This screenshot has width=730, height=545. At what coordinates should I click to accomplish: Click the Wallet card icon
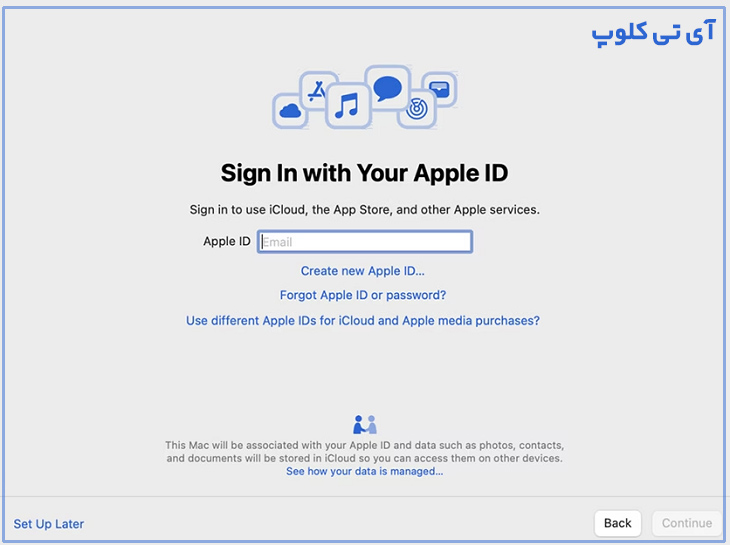click(x=440, y=89)
